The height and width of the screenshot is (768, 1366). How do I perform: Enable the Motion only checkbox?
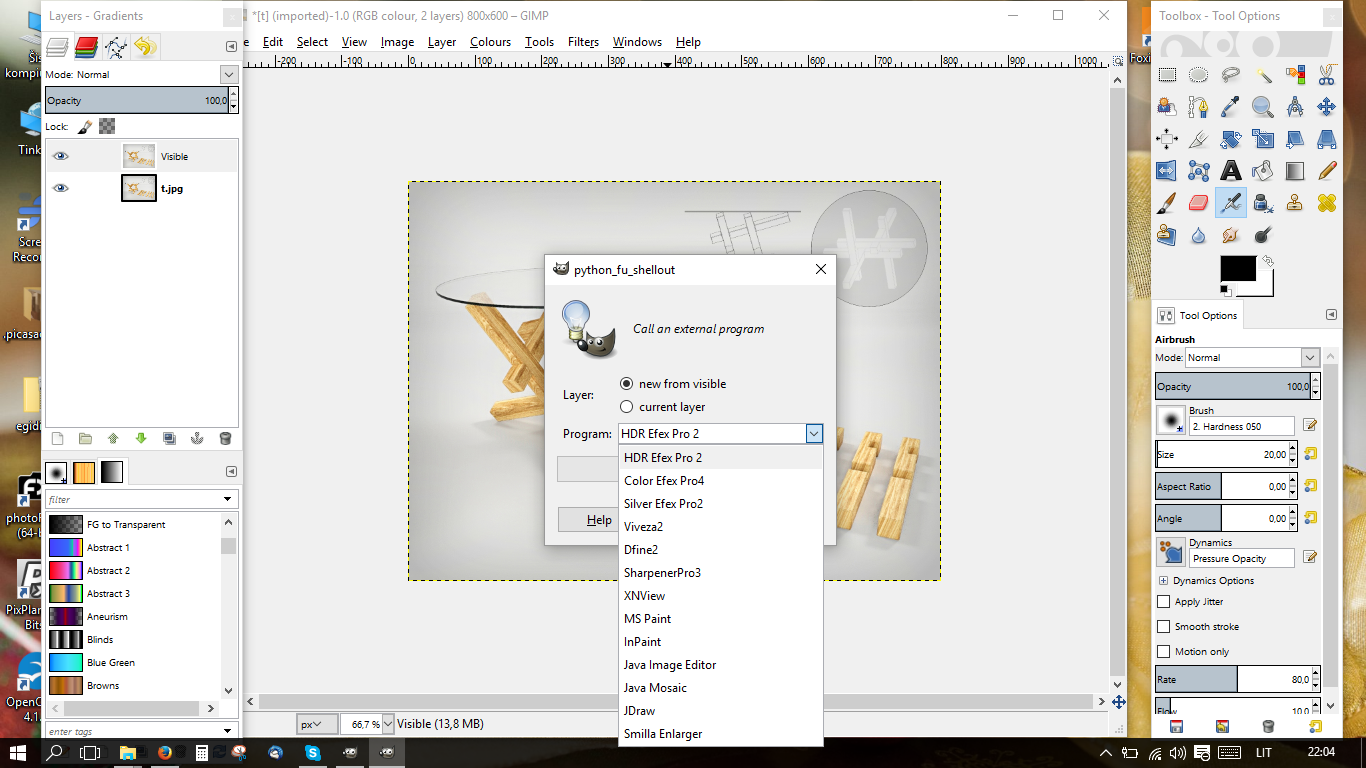pos(1163,652)
